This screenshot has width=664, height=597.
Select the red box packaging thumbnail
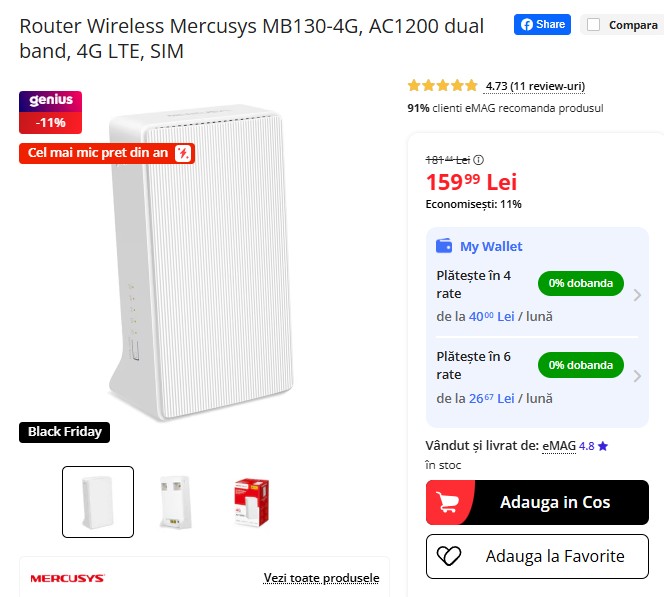250,502
